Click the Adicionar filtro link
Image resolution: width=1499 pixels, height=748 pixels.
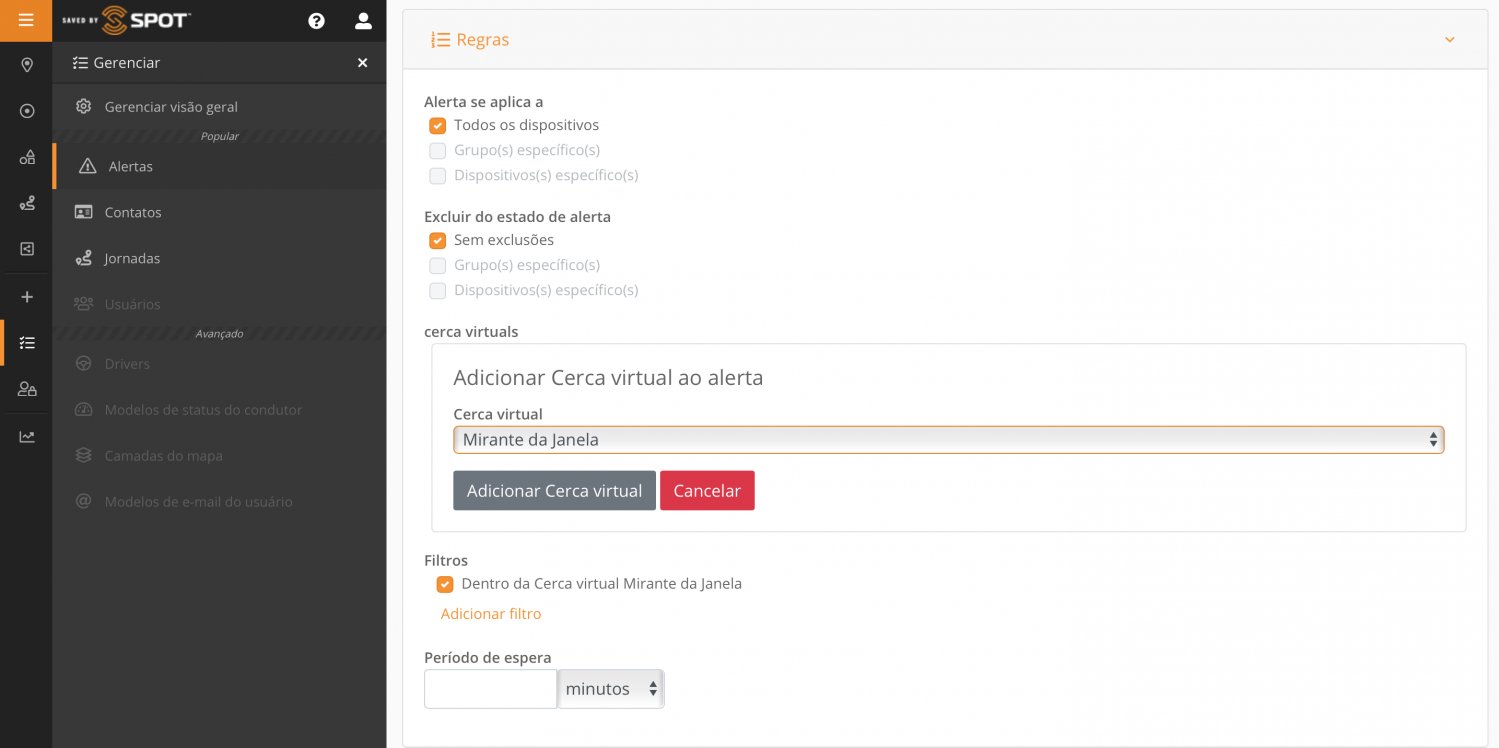pyautogui.click(x=490, y=614)
